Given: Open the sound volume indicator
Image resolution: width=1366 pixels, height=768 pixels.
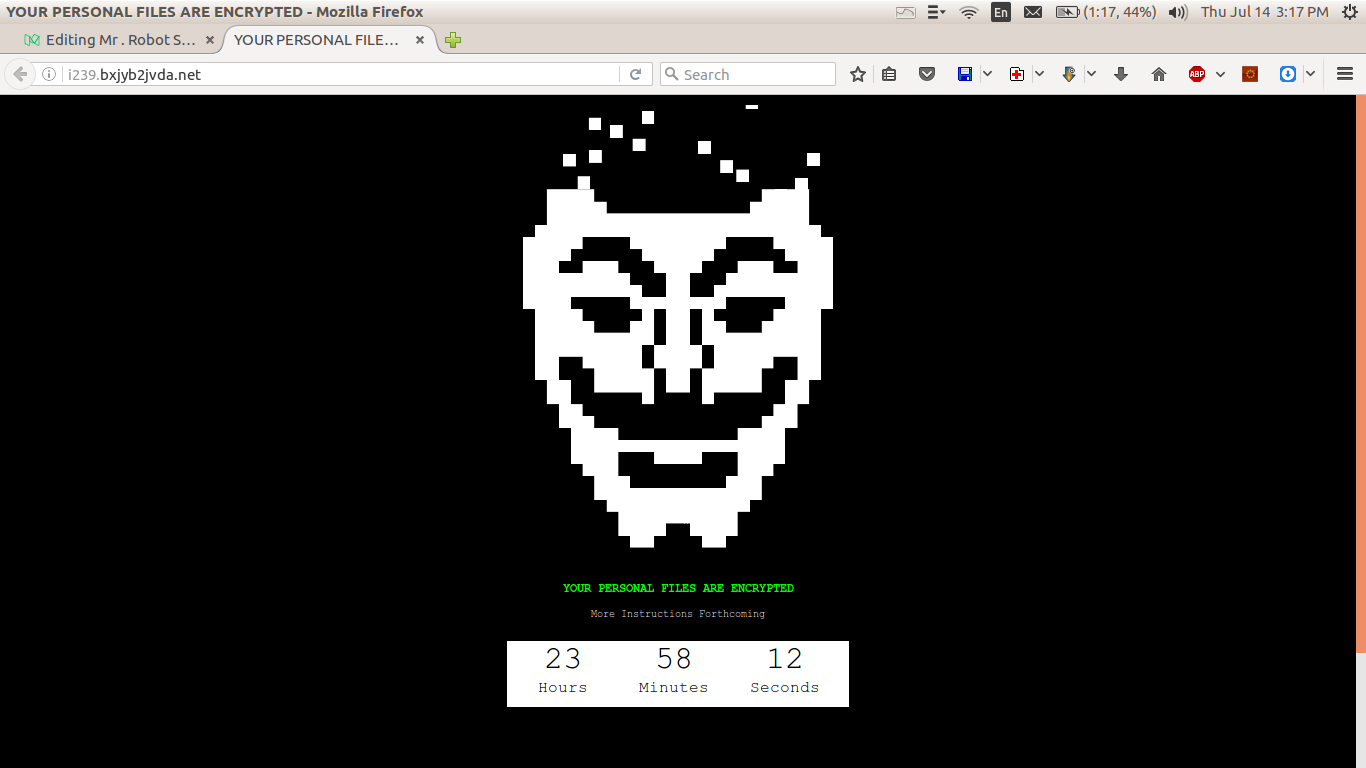Looking at the screenshot, I should point(1178,12).
